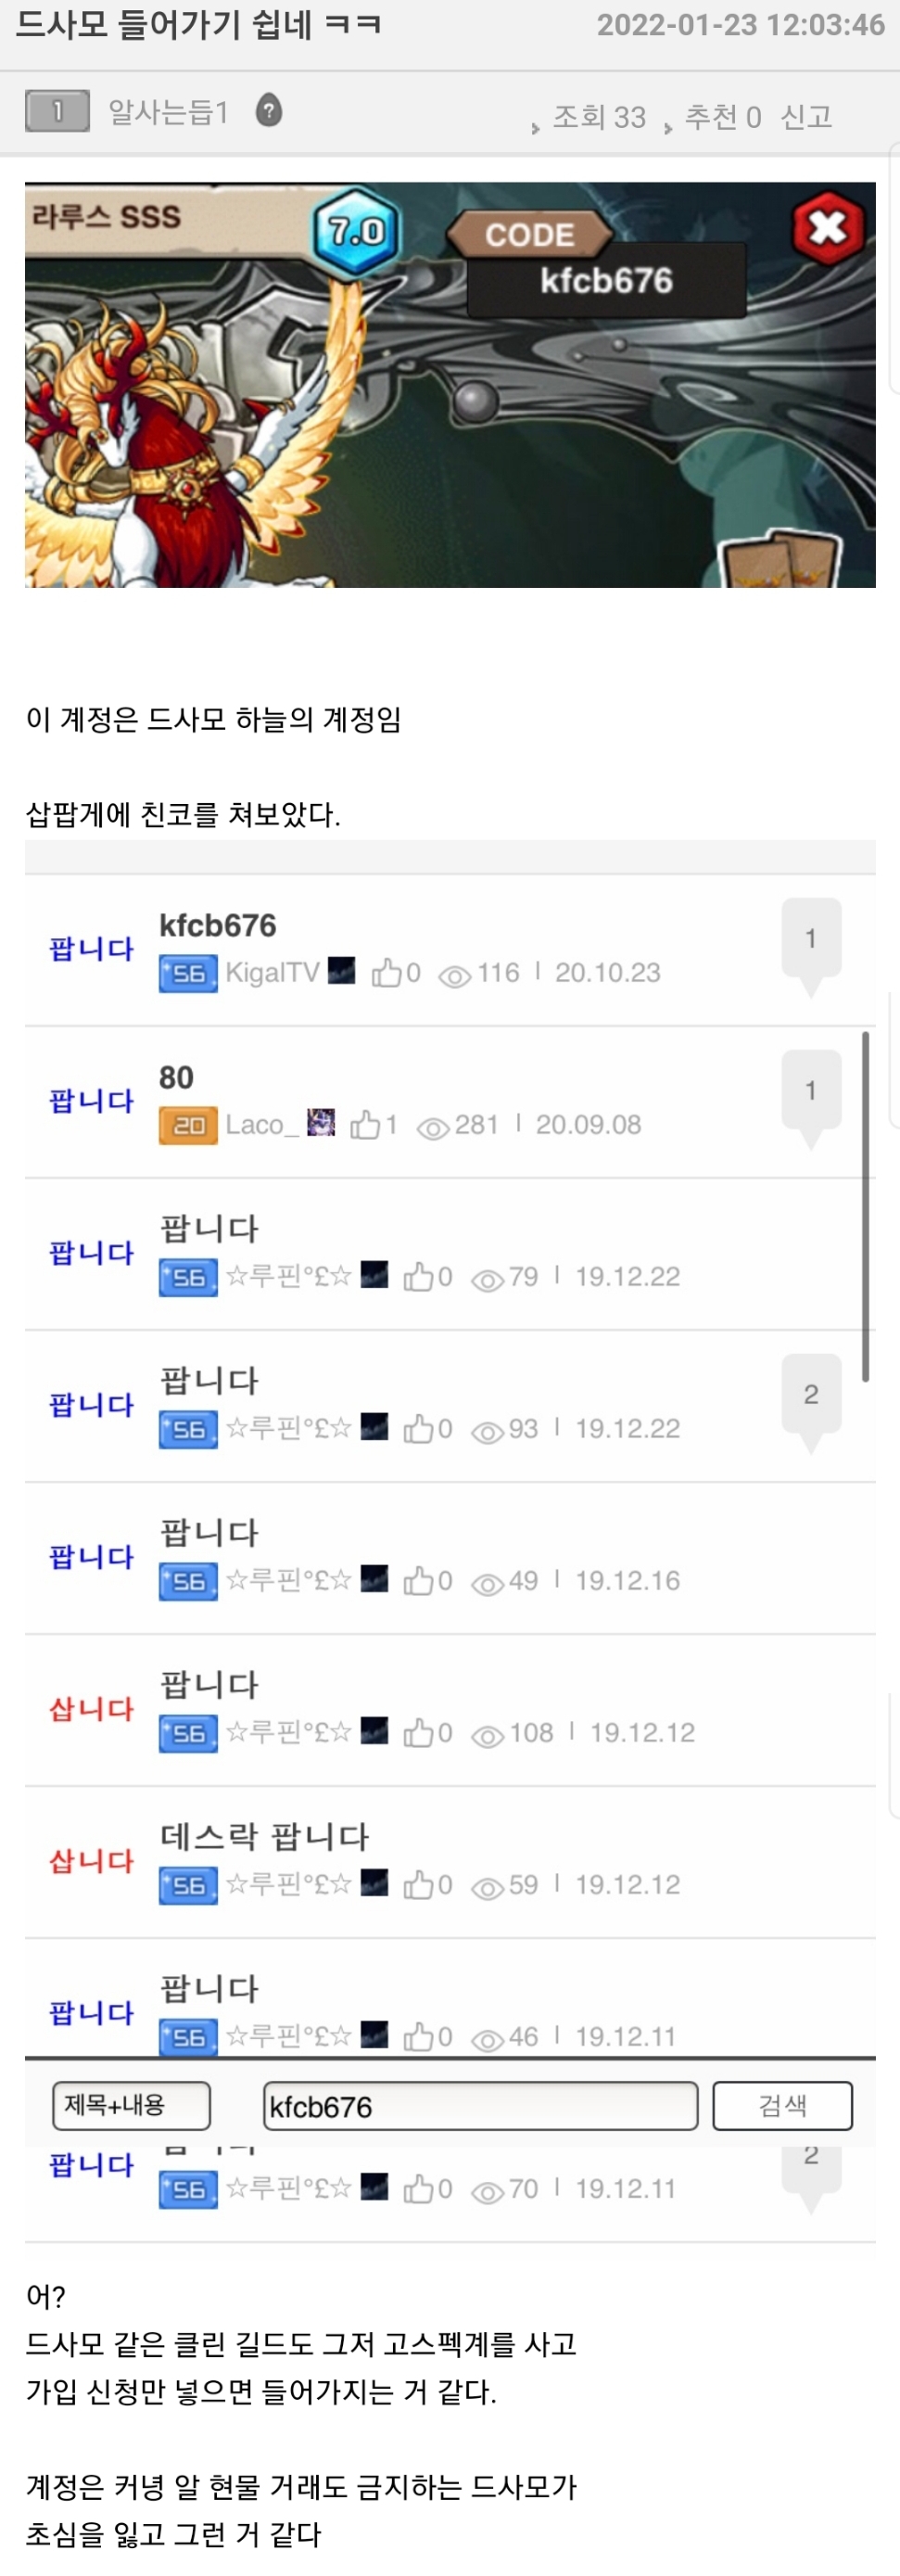This screenshot has width=900, height=2576.
Task: Click the CODE label in game image
Action: (x=529, y=235)
